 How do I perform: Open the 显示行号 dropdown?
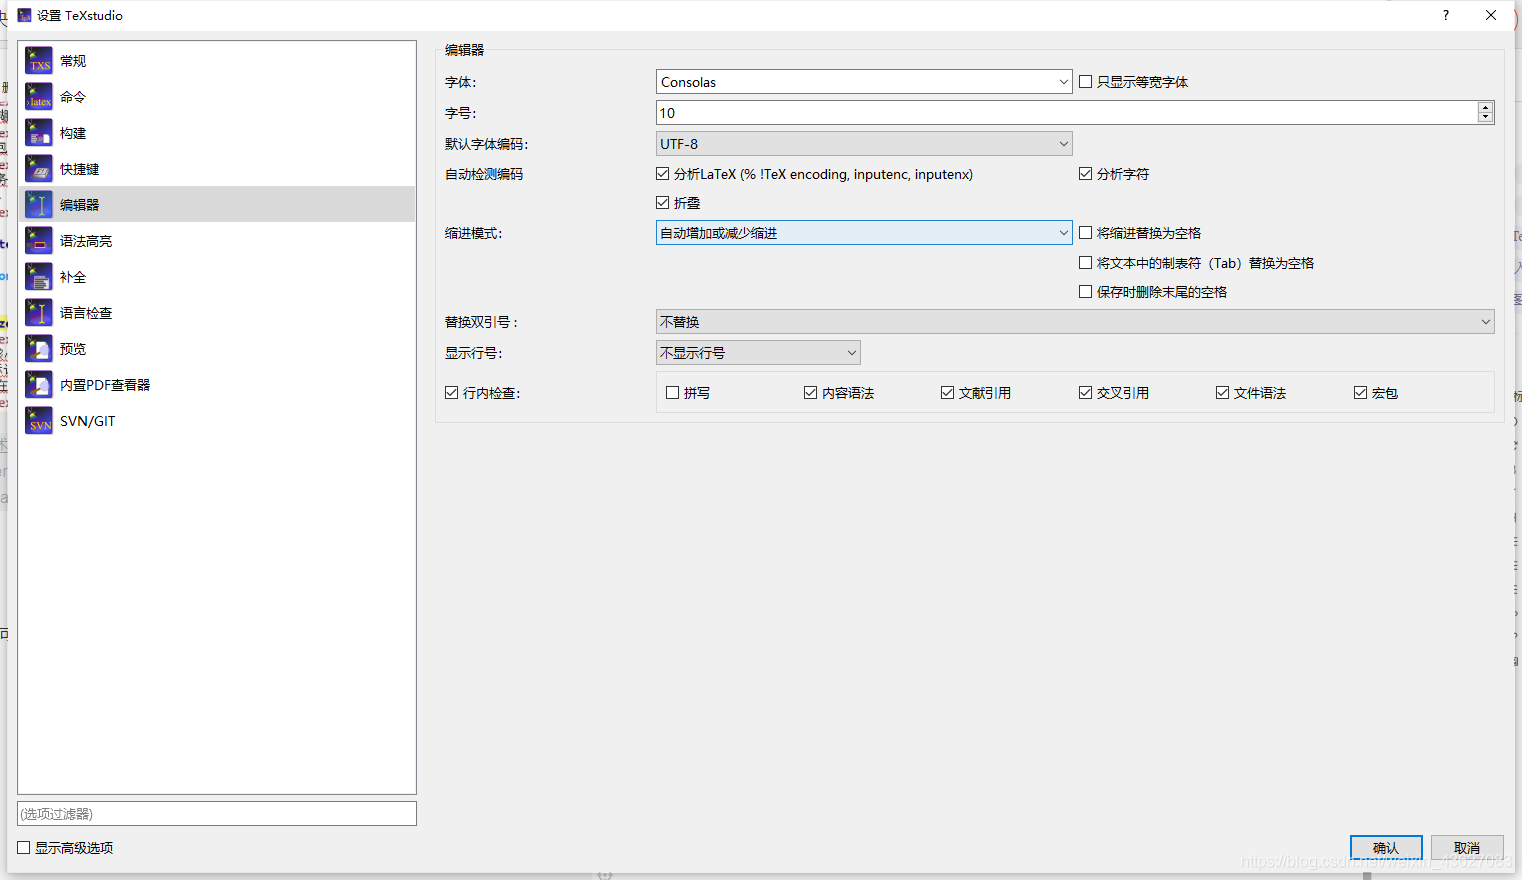point(758,353)
